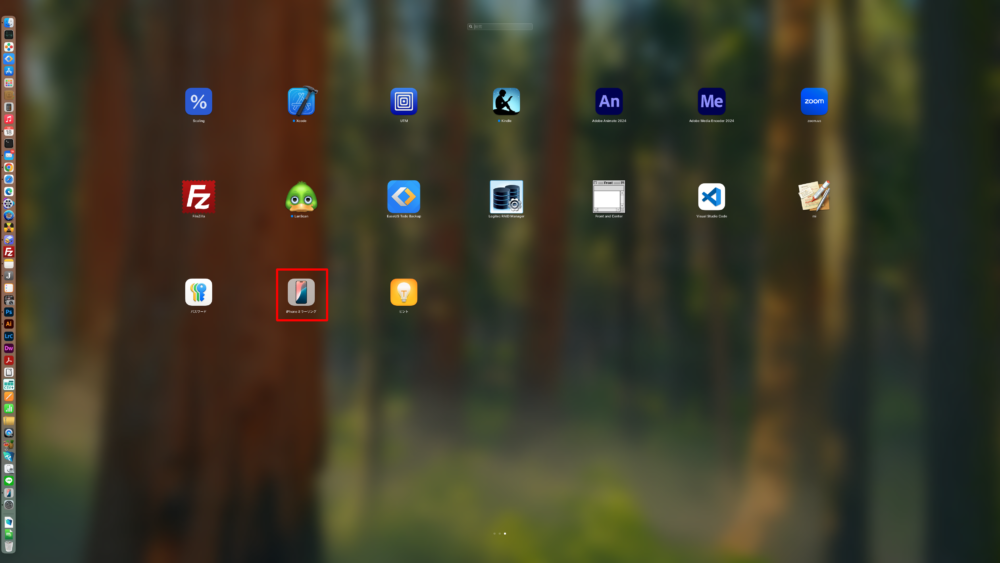Open Adobe Media Encoder 2024
Screen dimensions: 1000x563
point(711,101)
